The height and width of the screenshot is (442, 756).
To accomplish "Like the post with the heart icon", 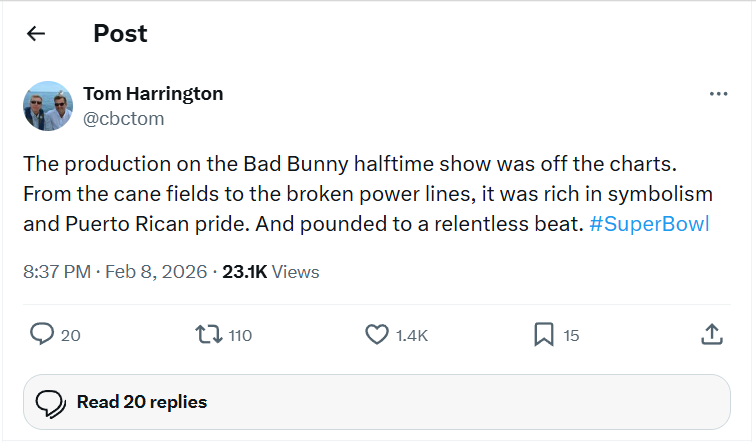I will (x=376, y=335).
